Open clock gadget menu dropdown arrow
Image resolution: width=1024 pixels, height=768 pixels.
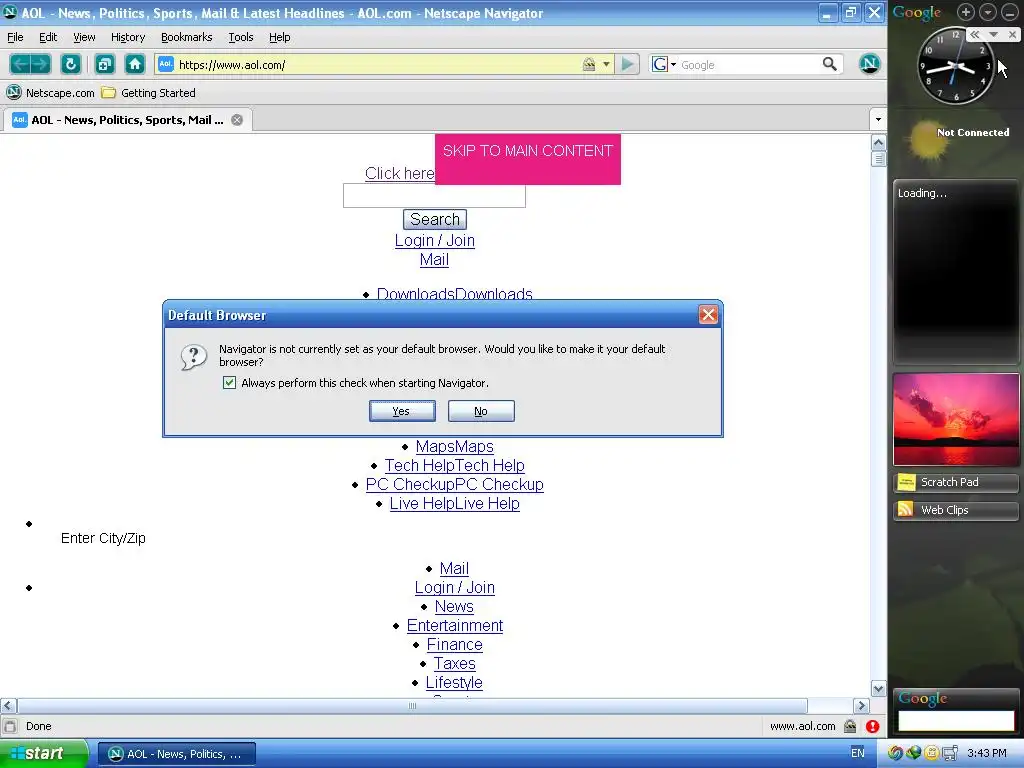point(993,35)
